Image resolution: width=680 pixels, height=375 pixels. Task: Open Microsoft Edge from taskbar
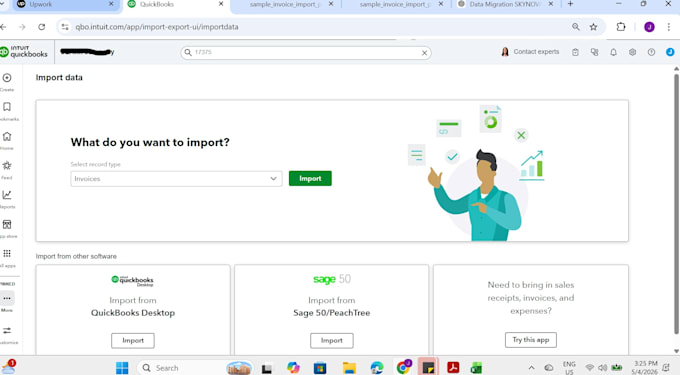(376, 368)
